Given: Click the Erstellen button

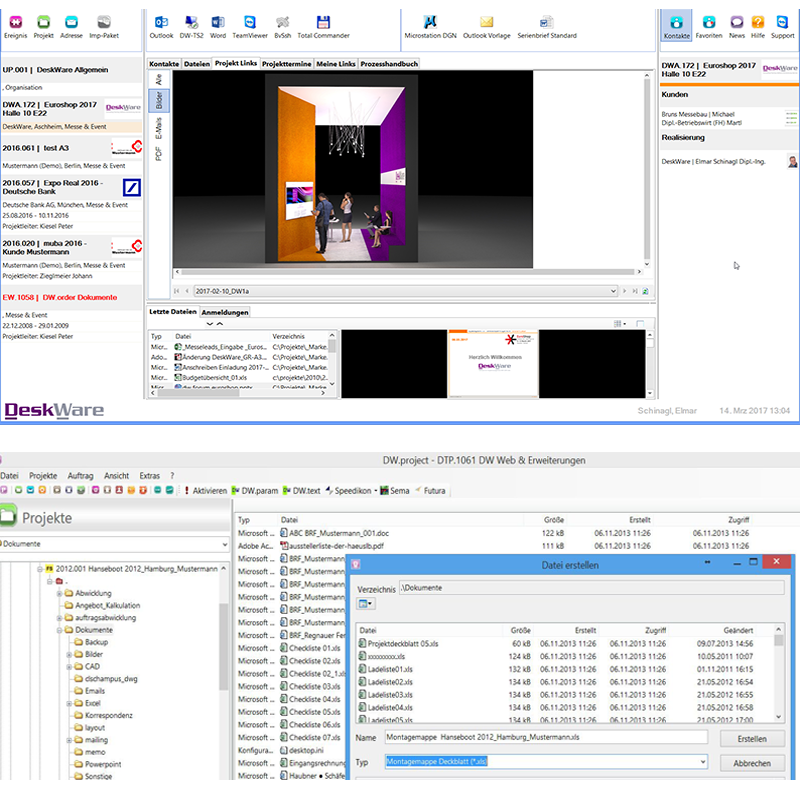Looking at the screenshot, I should [752, 739].
